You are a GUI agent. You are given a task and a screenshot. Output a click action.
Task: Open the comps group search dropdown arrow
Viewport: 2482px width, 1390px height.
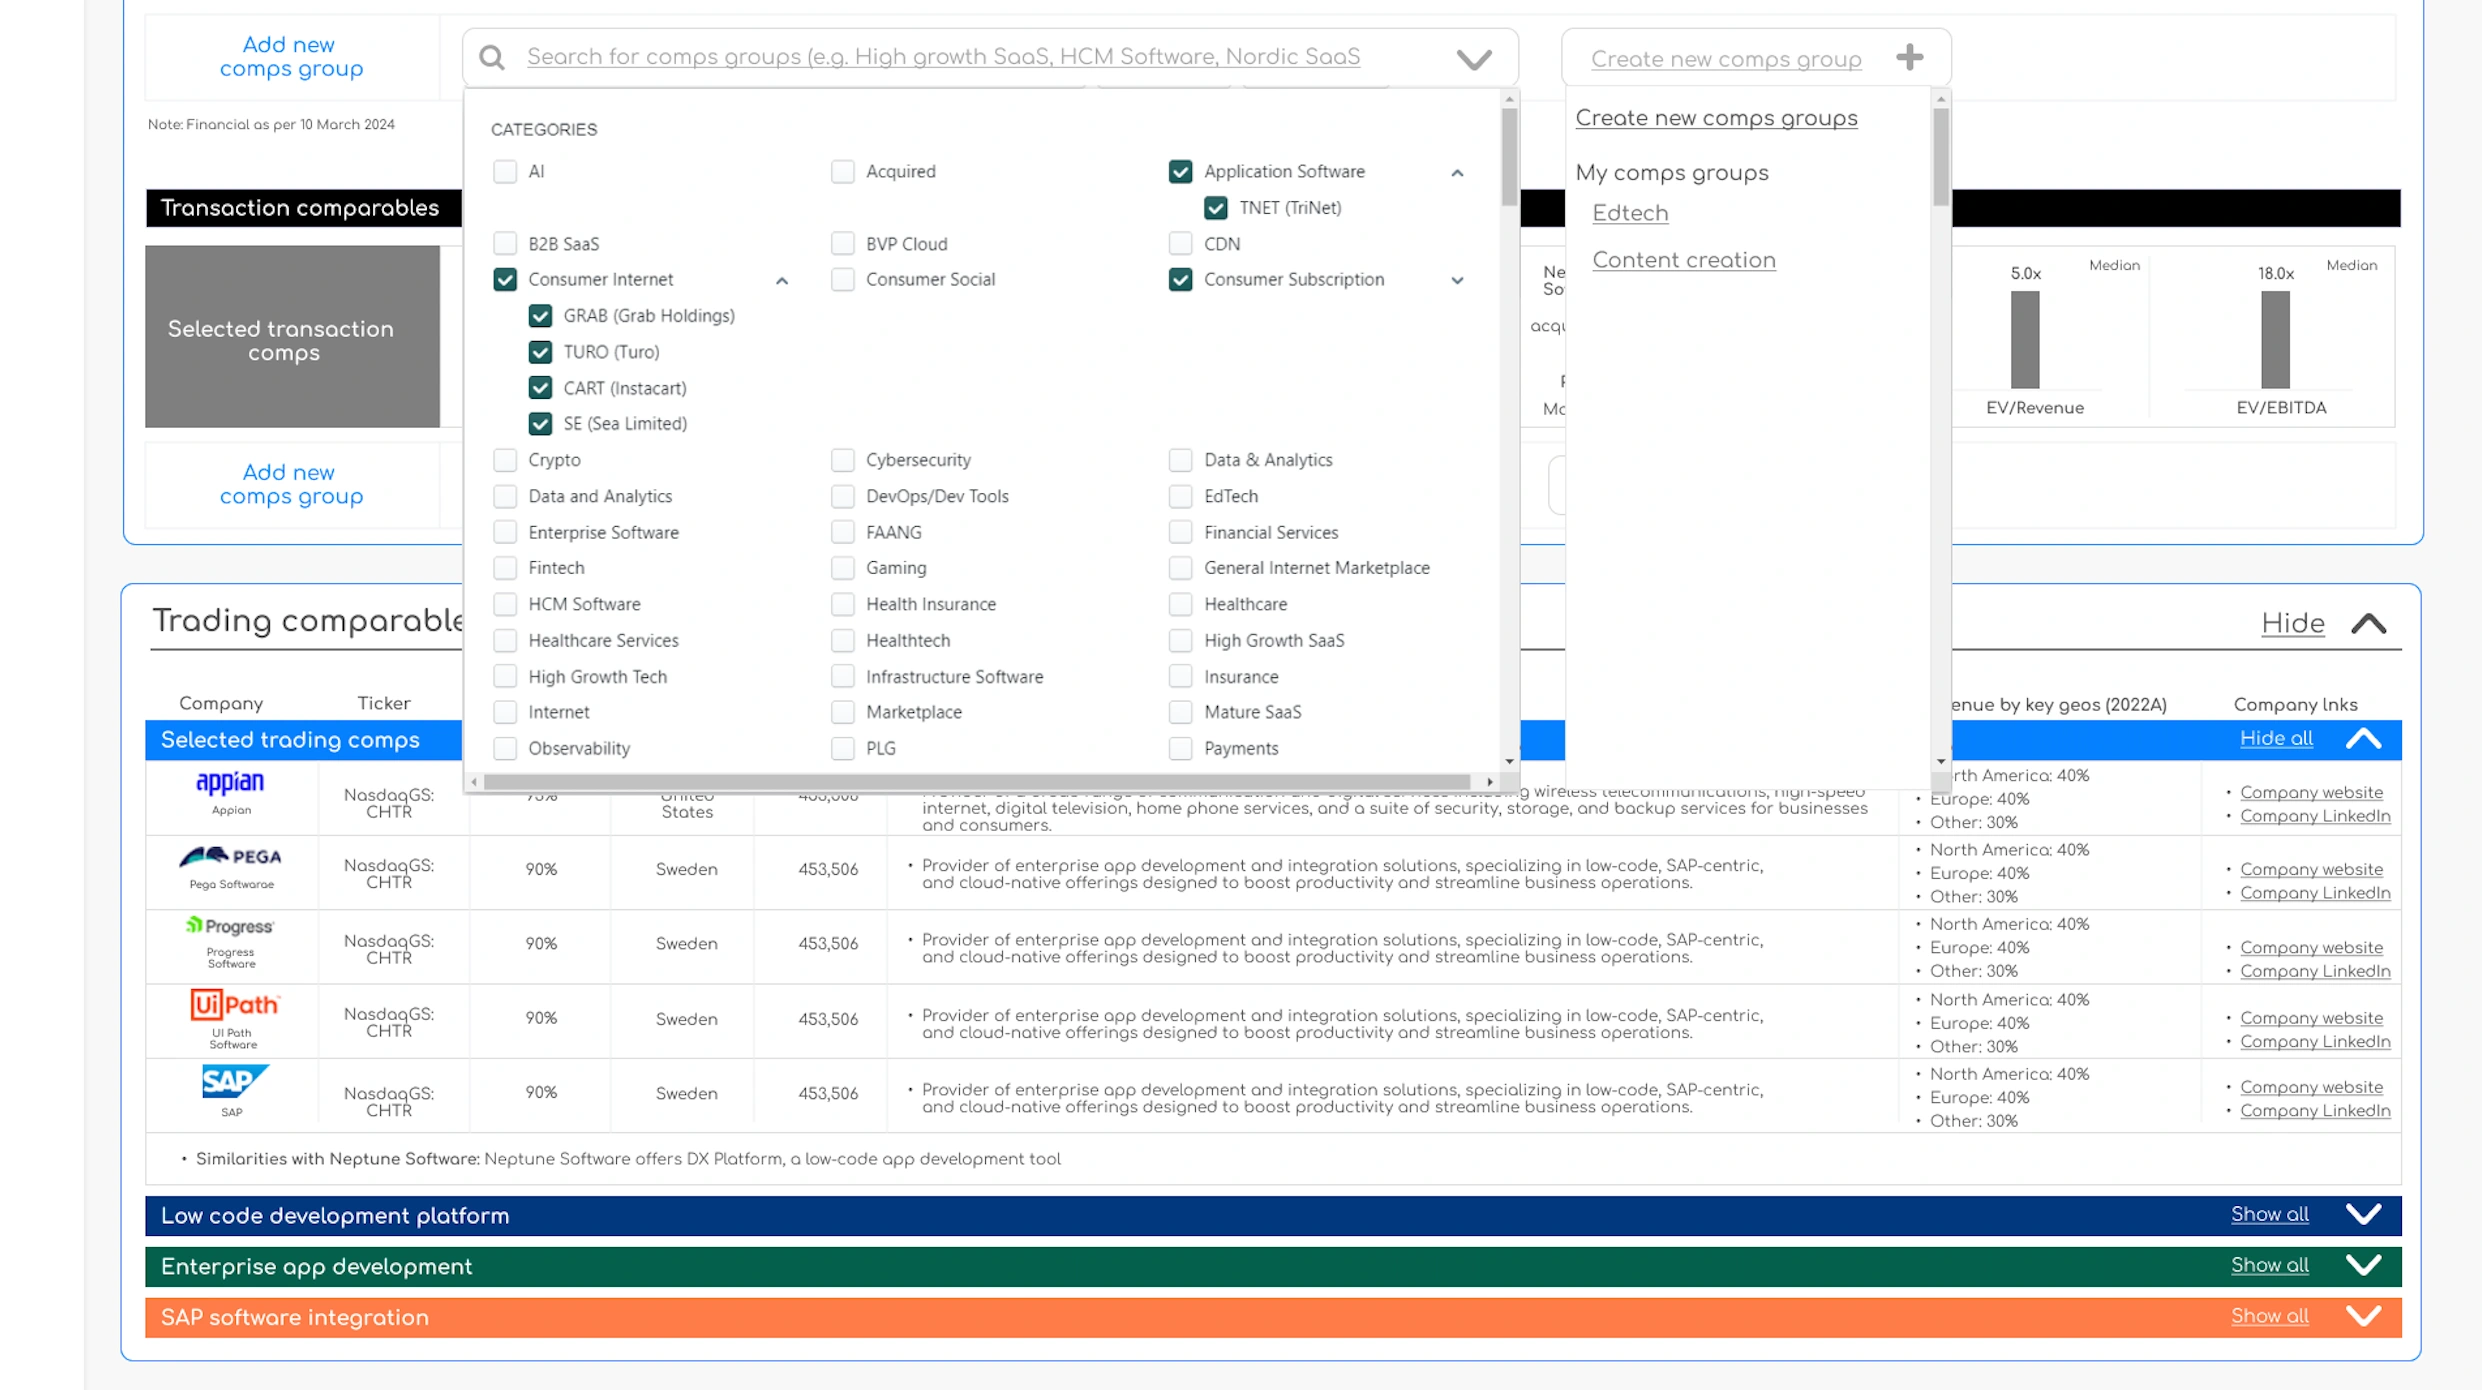(1473, 59)
